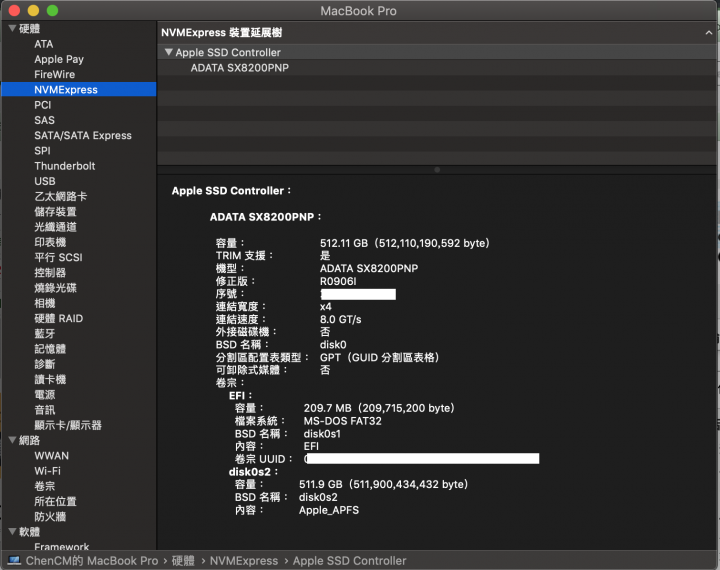Select 診斷 in the sidebar
Viewport: 720px width, 570px height.
[45, 364]
